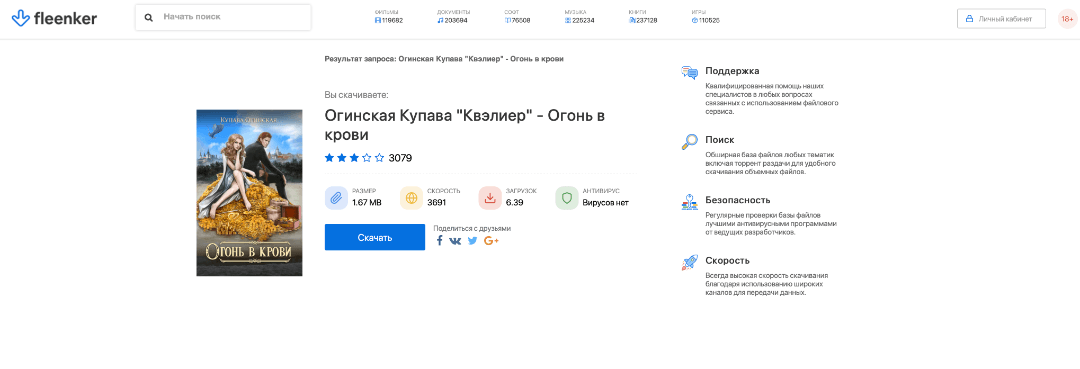Click the Безопасность icon
The height and width of the screenshot is (369, 1080).
click(x=689, y=202)
